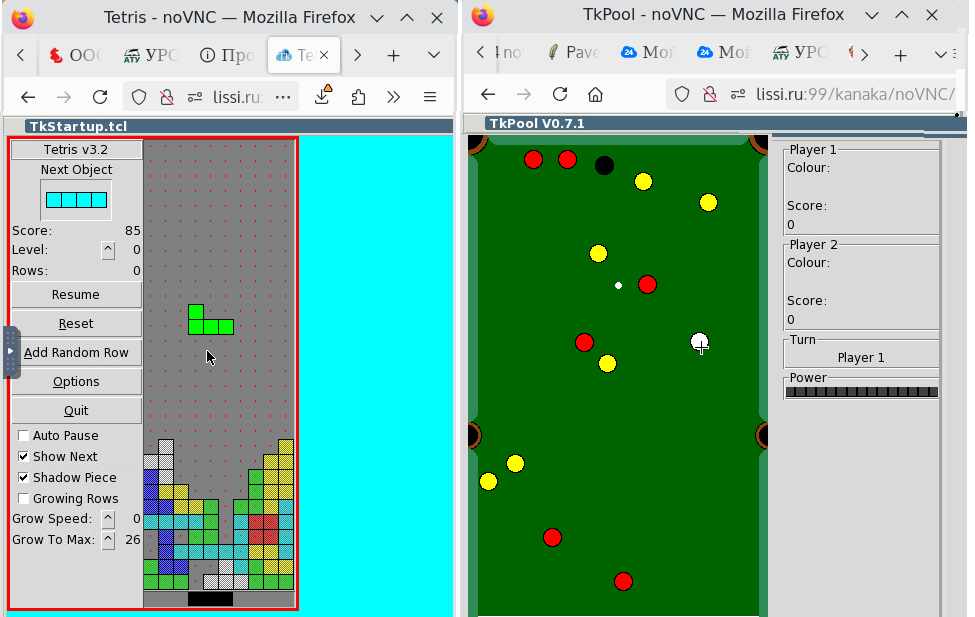Click Quit button in Tetris
The image size is (975, 617).
[x=76, y=411]
